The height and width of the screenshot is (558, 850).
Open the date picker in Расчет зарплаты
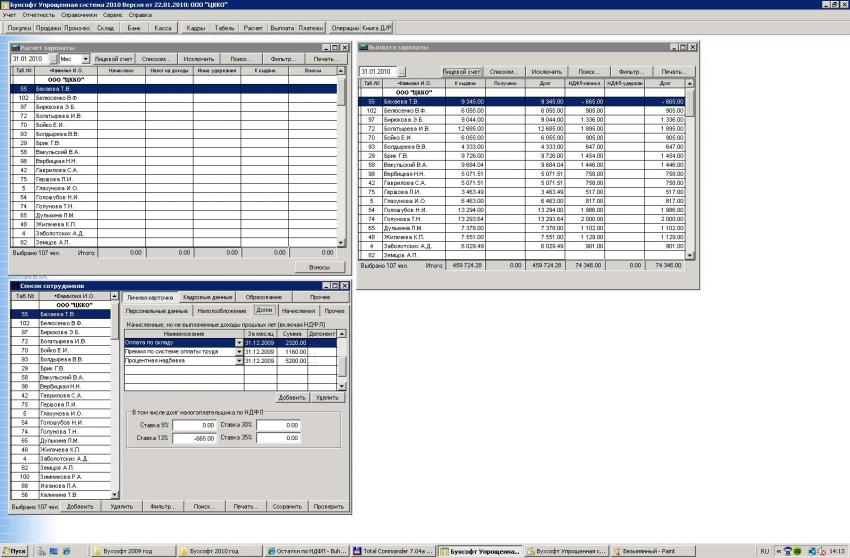[x=55, y=59]
